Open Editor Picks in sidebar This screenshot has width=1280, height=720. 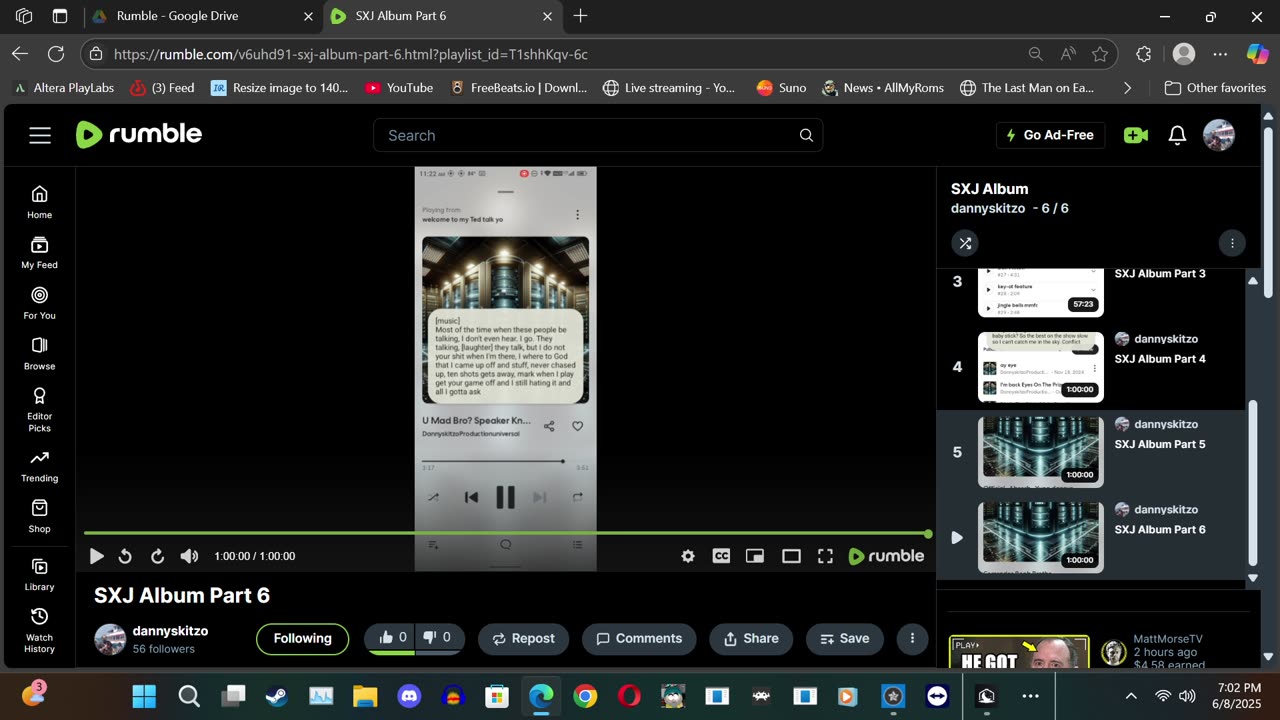click(x=40, y=409)
